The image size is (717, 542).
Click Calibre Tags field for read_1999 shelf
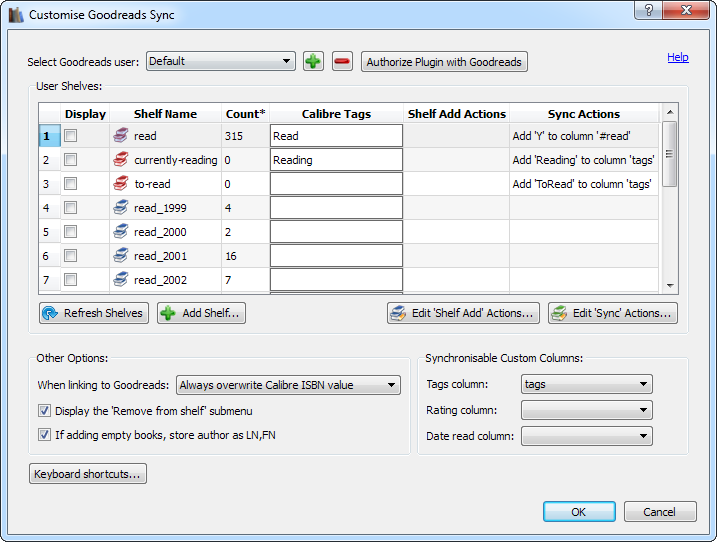(337, 208)
